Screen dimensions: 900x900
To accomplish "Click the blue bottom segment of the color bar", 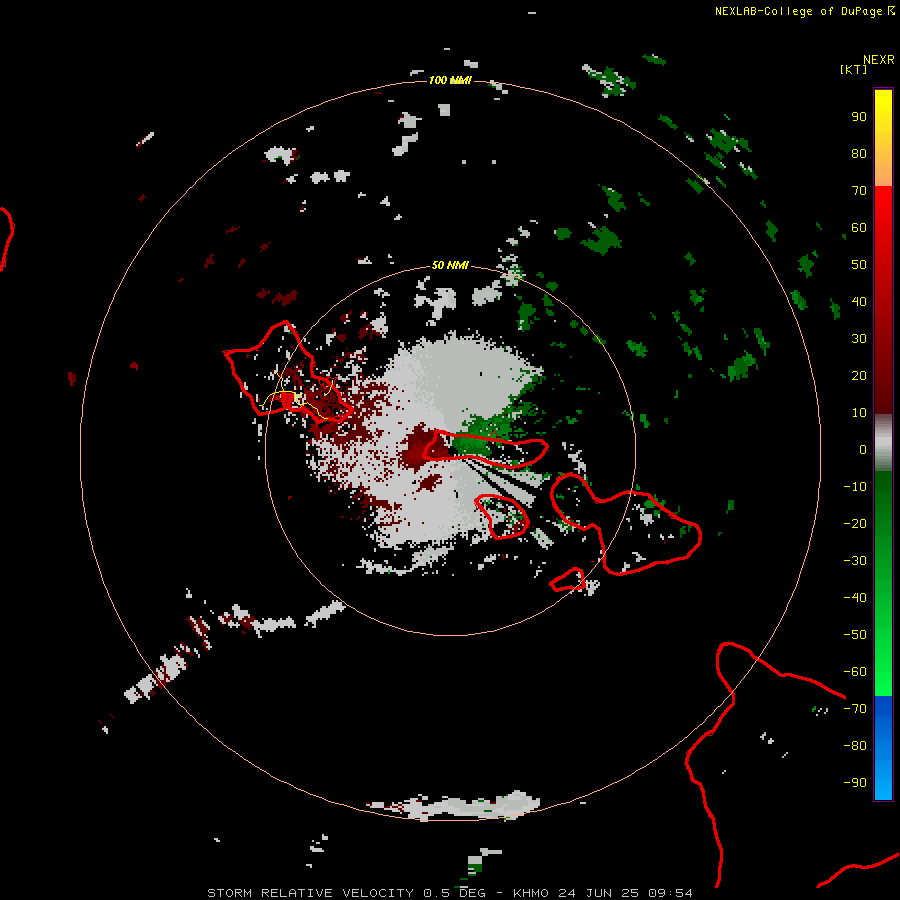I will tap(883, 748).
